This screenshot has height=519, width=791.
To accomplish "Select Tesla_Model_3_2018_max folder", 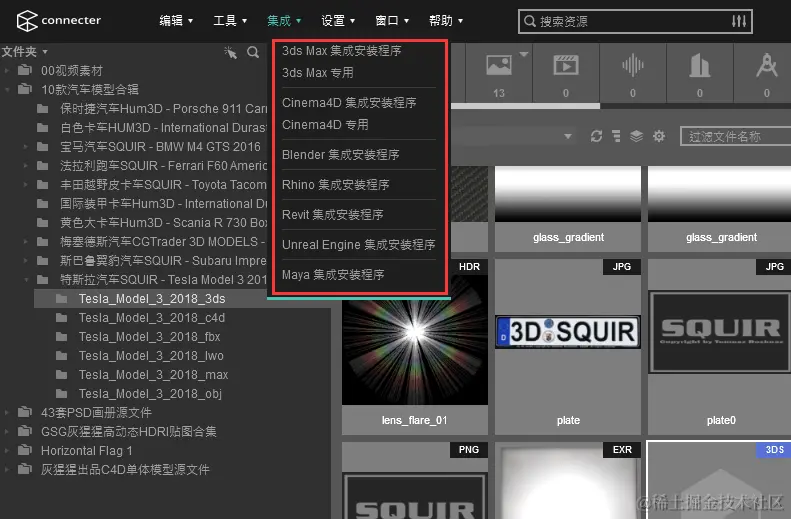I will pos(153,375).
